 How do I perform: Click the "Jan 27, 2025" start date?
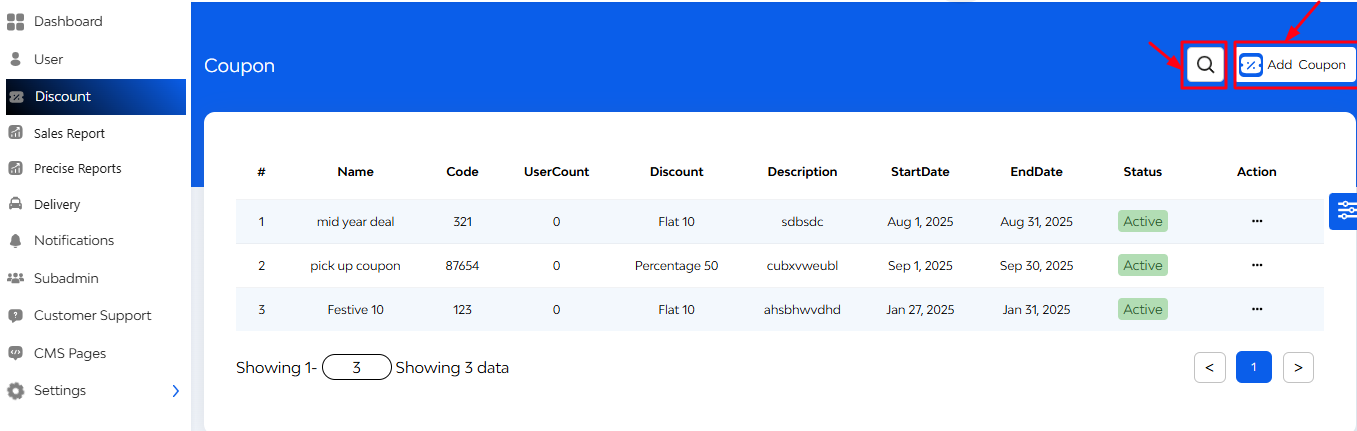point(920,310)
